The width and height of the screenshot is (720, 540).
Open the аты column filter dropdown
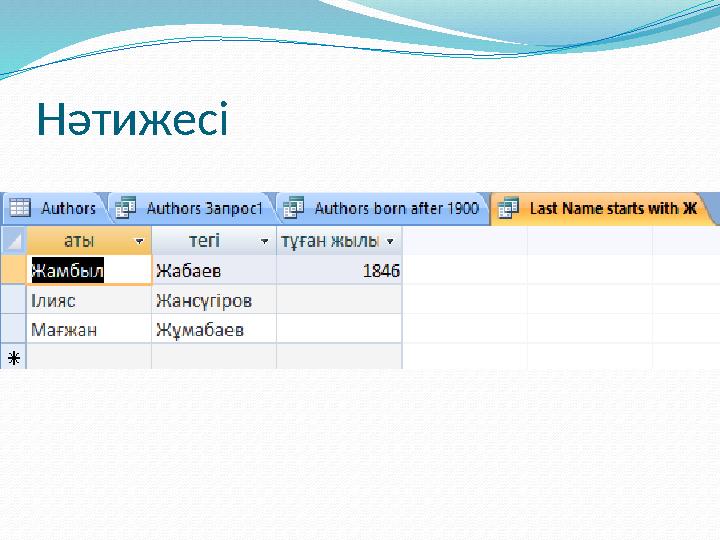(x=139, y=241)
